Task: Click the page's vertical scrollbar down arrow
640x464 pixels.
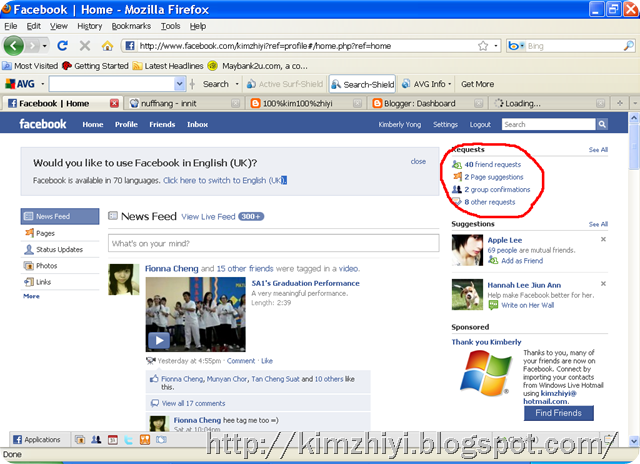Action: click(633, 440)
